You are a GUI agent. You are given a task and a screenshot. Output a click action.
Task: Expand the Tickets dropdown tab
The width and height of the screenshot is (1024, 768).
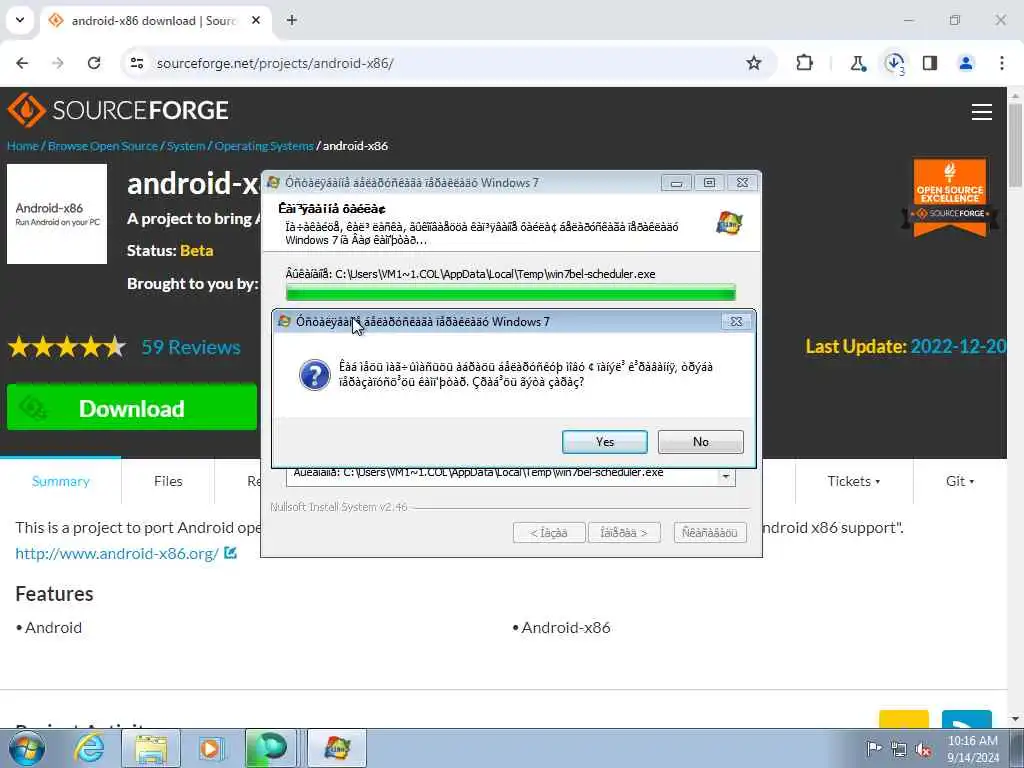pos(854,481)
